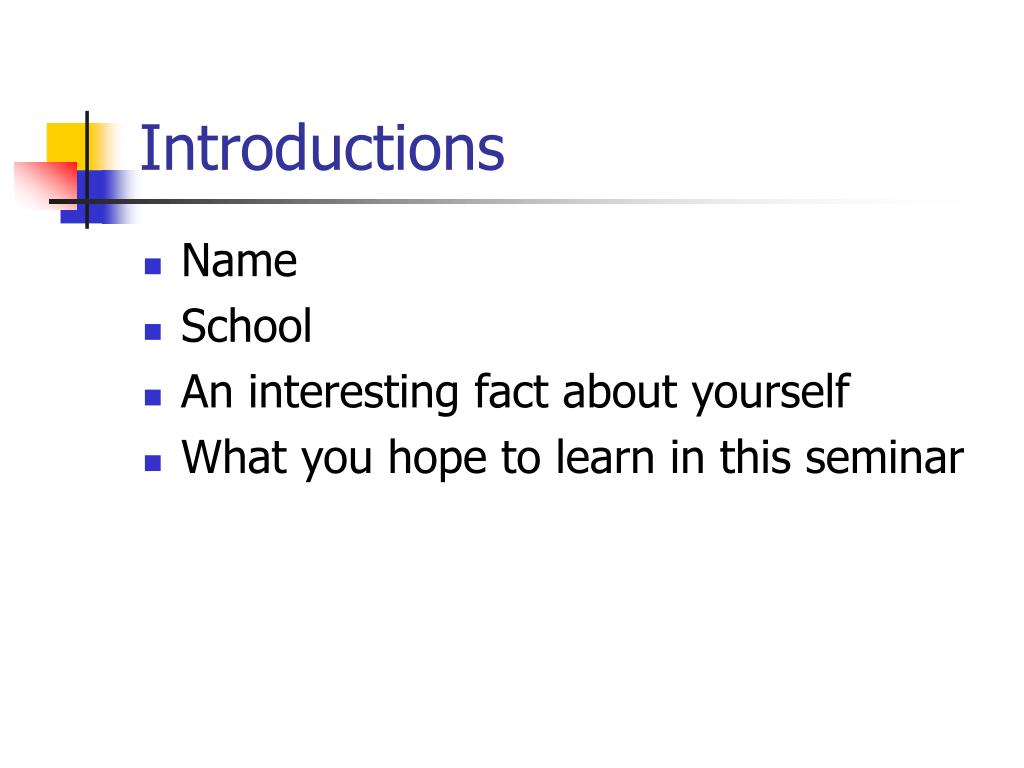The width and height of the screenshot is (1024, 768).
Task: Click 'What you hope to learn' line
Action: 572,457
